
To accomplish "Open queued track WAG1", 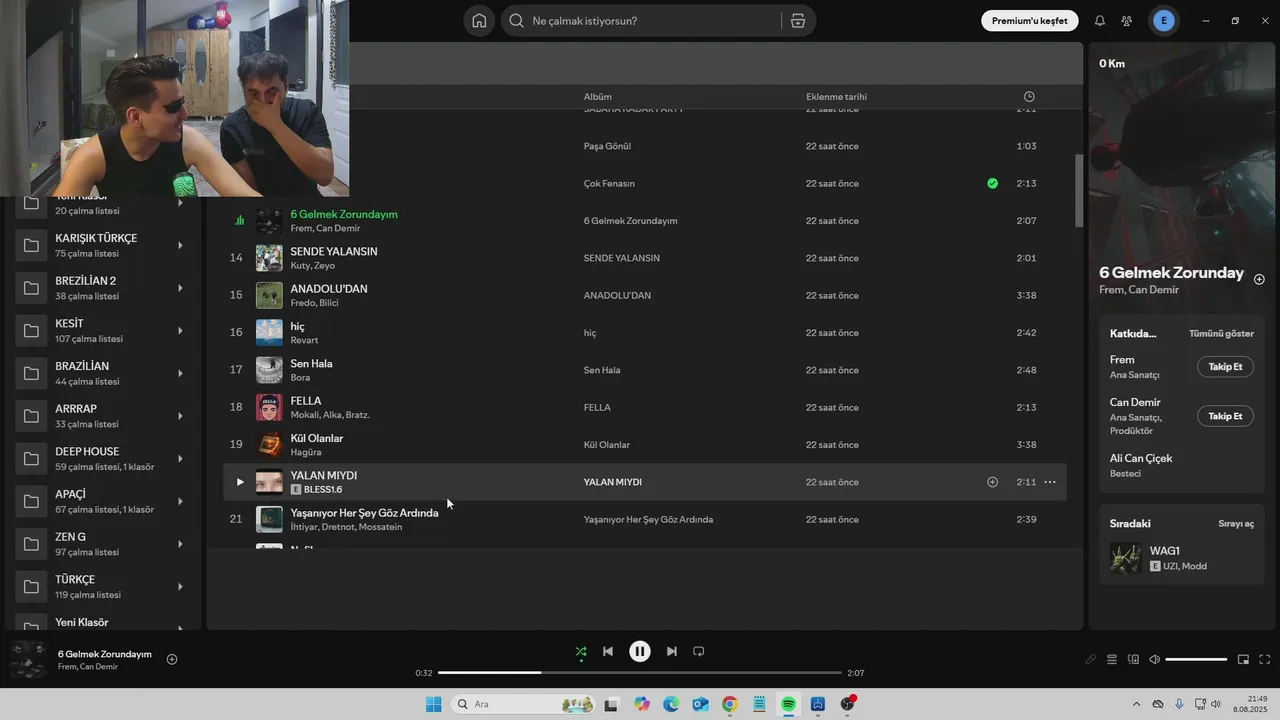I will [x=1165, y=550].
